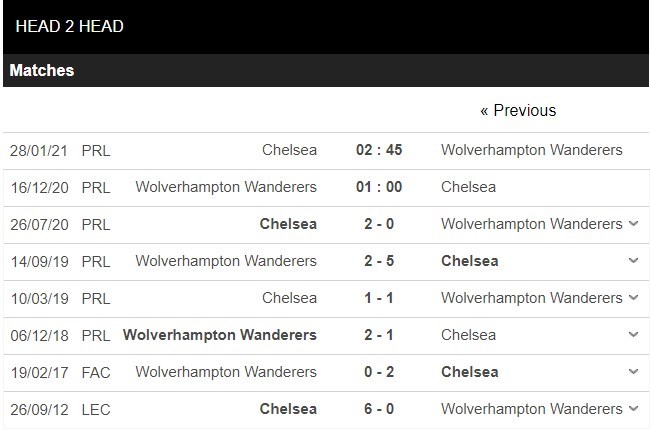Click bold Chelsea in the 19/02/17 row
The image size is (650, 431).
click(x=469, y=372)
